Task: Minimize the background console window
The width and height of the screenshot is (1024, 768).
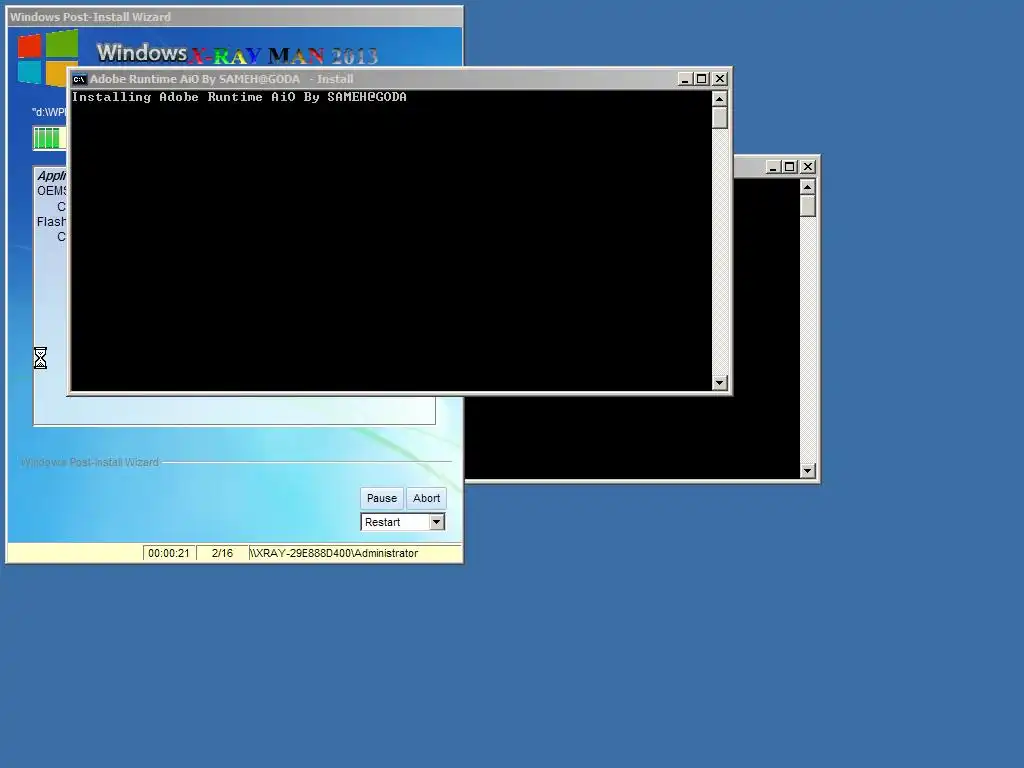Action: tap(773, 167)
